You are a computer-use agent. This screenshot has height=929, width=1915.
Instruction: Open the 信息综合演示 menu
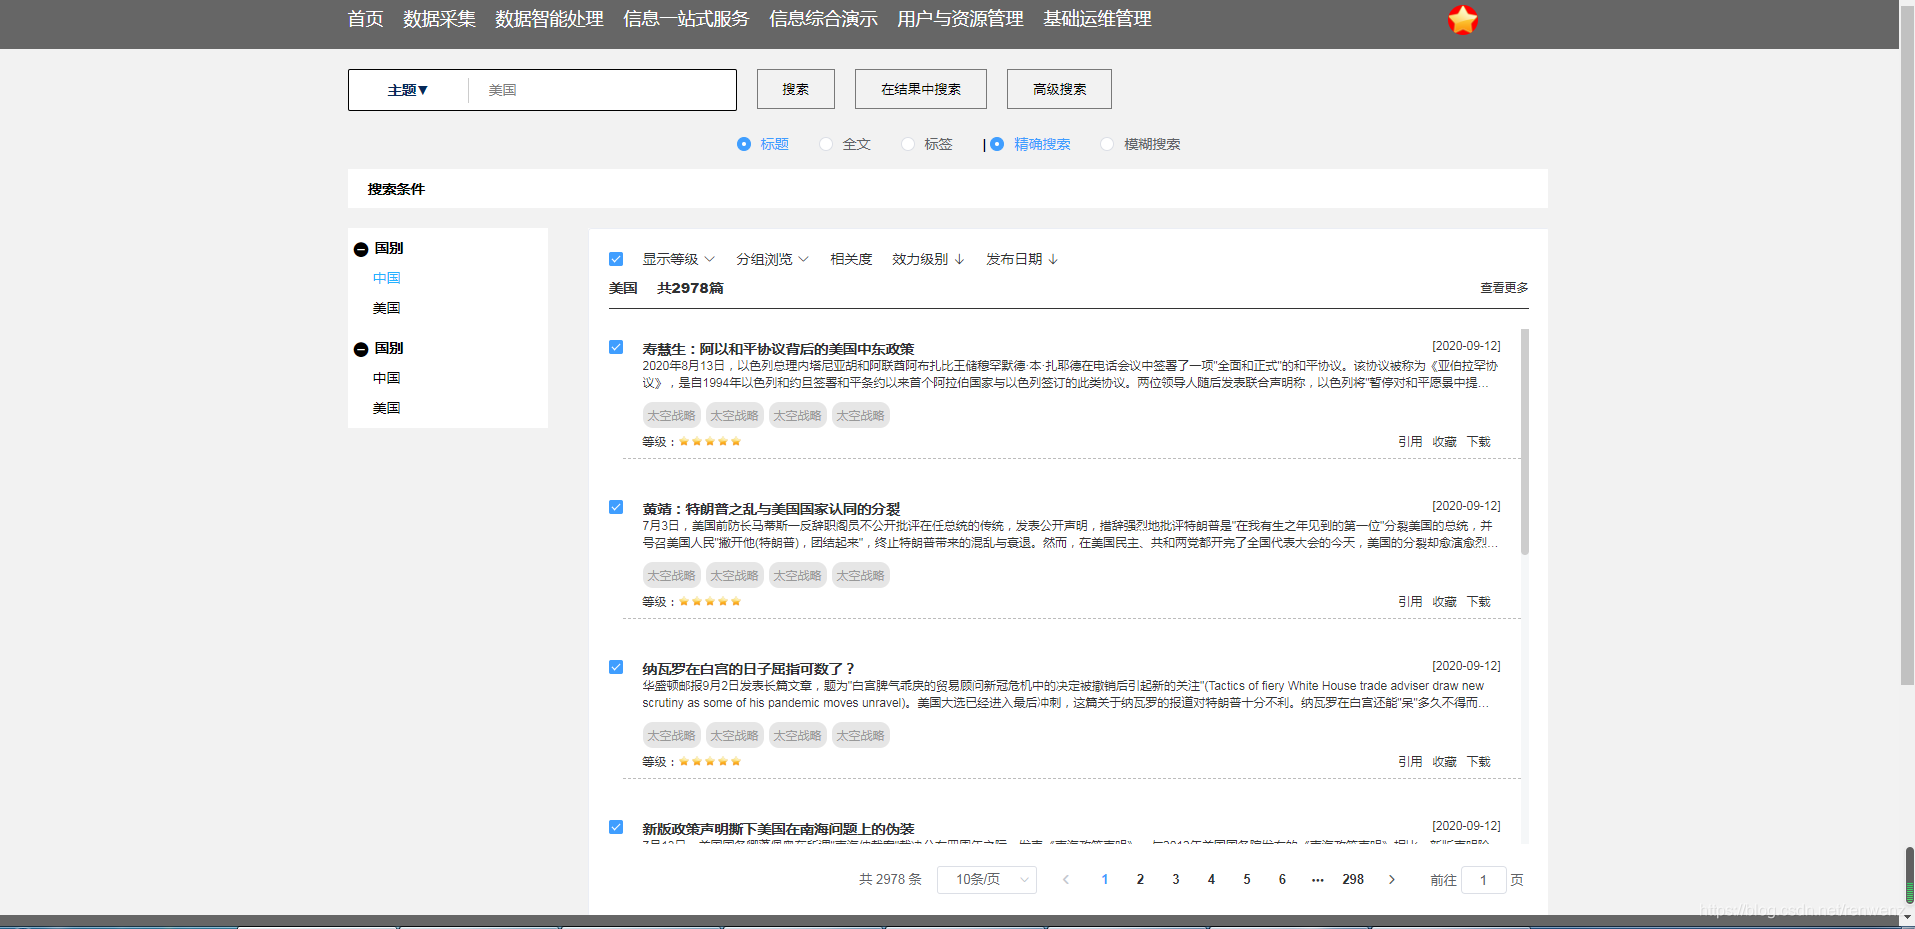tap(823, 19)
